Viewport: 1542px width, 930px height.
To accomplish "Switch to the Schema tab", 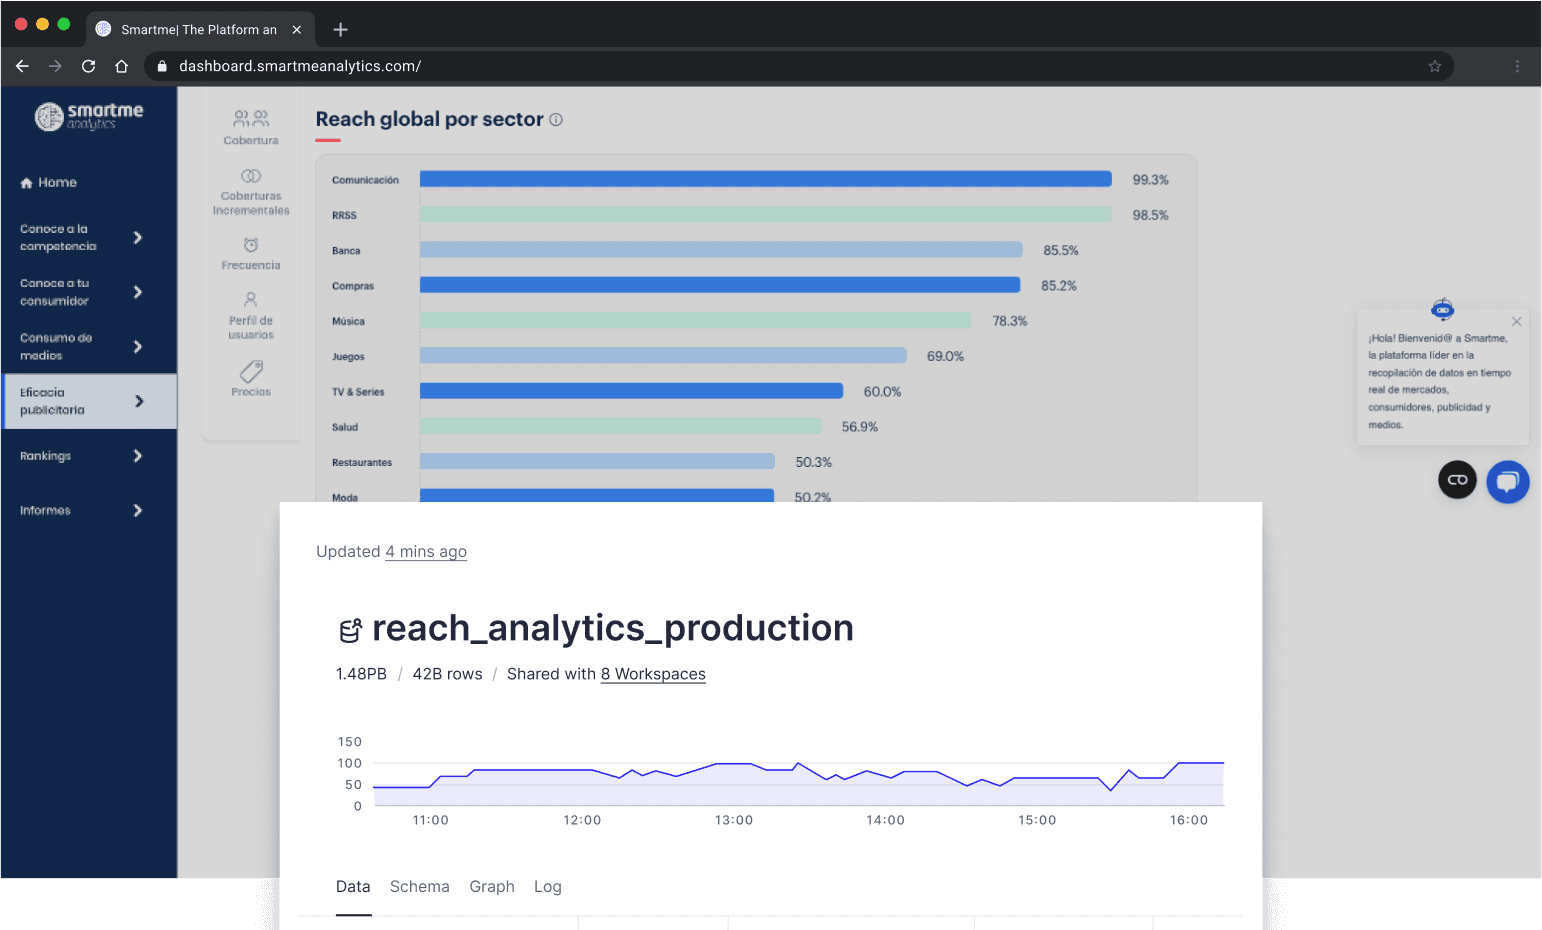I will point(419,886).
